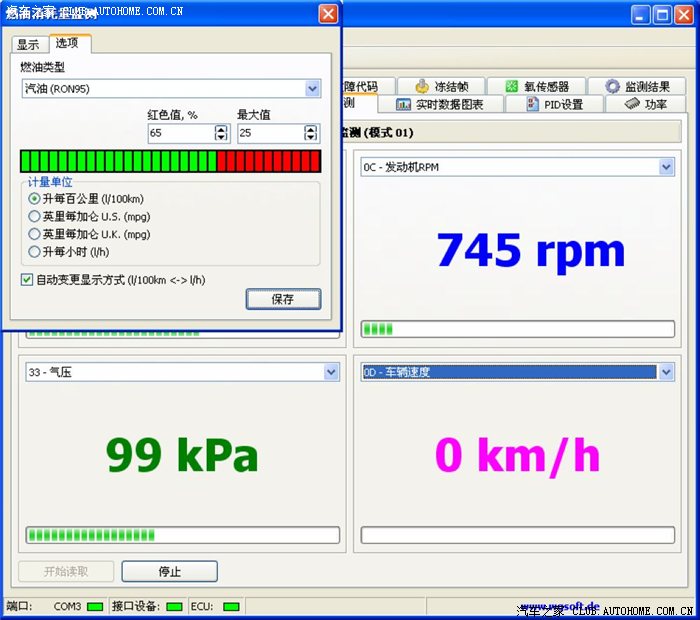Open the 氧传感器 (oxygen sensor) tab
Image resolution: width=700 pixels, height=620 pixels.
click(537, 87)
